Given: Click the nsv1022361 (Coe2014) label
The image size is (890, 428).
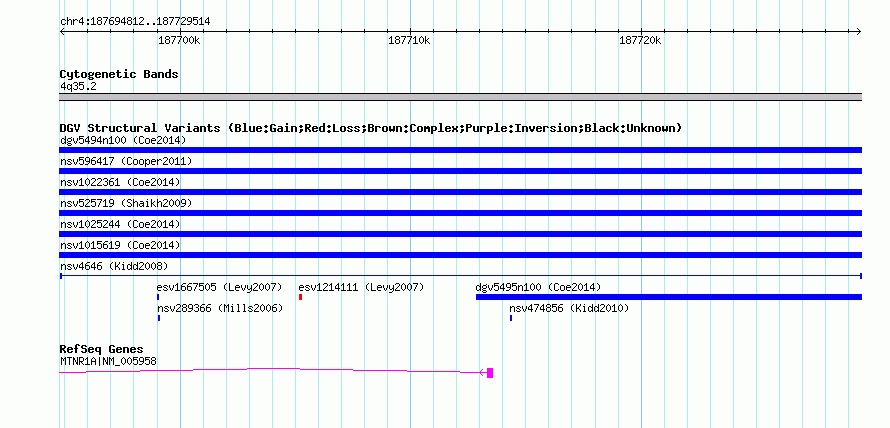Looking at the screenshot, I should (x=120, y=182).
